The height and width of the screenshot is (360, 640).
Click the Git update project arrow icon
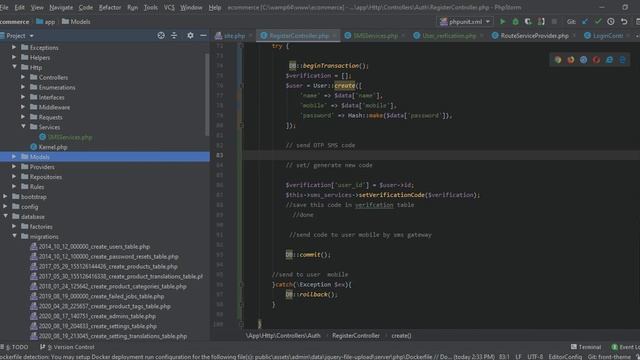[x=585, y=22]
